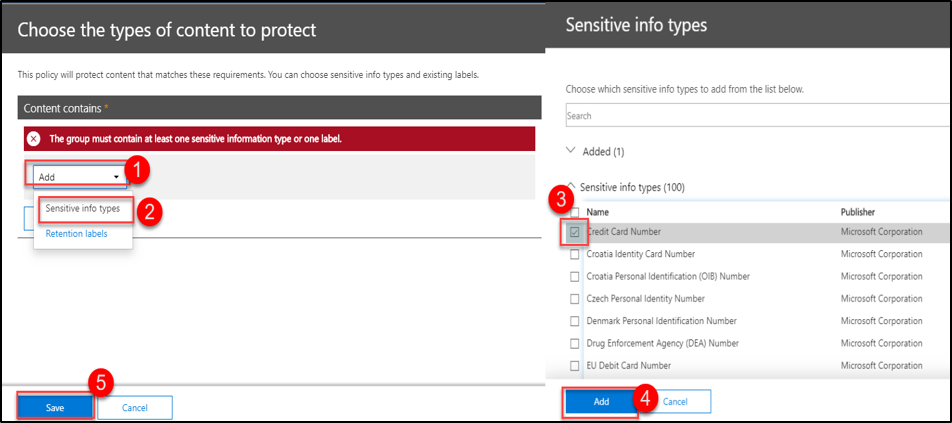
Task: Toggle the select-all checkbox beside Name
Action: pyautogui.click(x=574, y=212)
